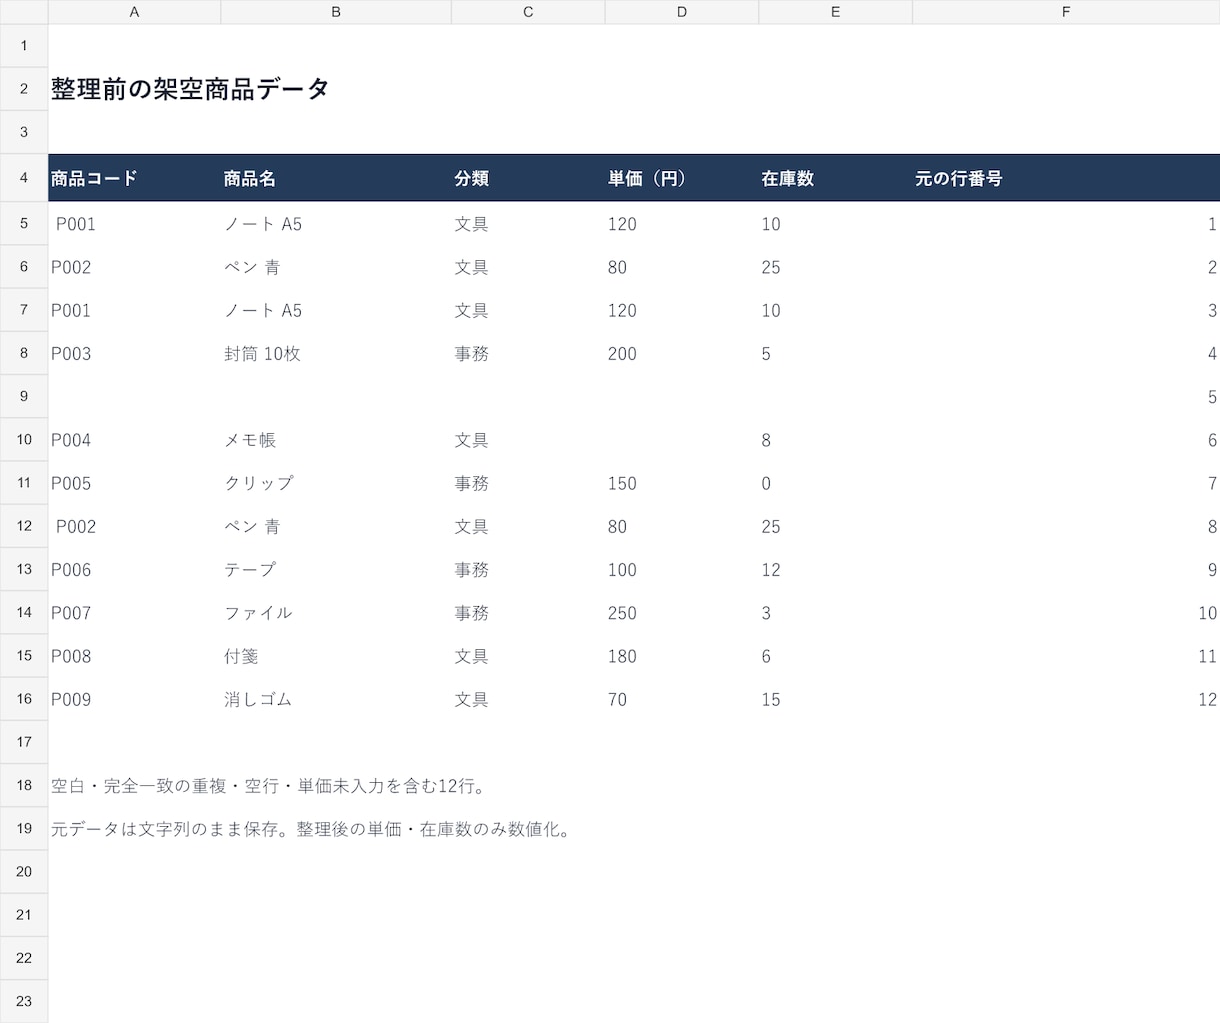Select 文具 category in メモ帳 row
The image size is (1220, 1023).
528,440
